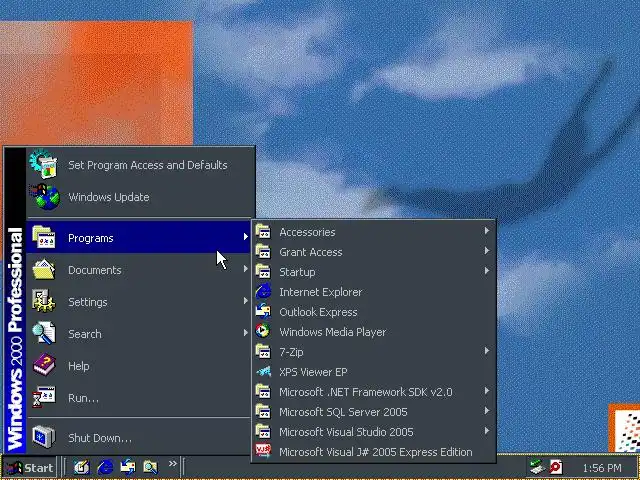Click the Grant Access folder icon

[x=263, y=251]
